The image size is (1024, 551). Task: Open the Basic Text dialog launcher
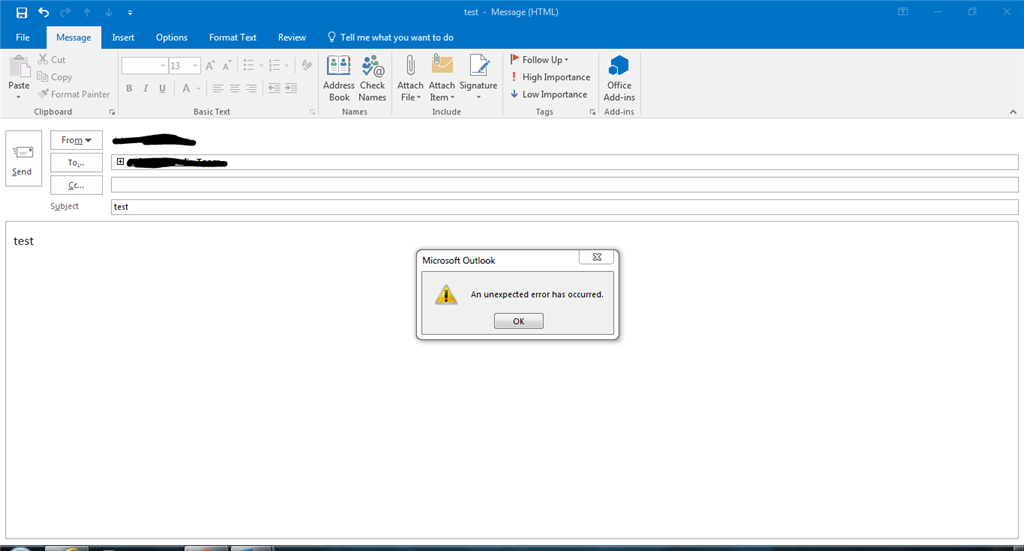point(312,112)
